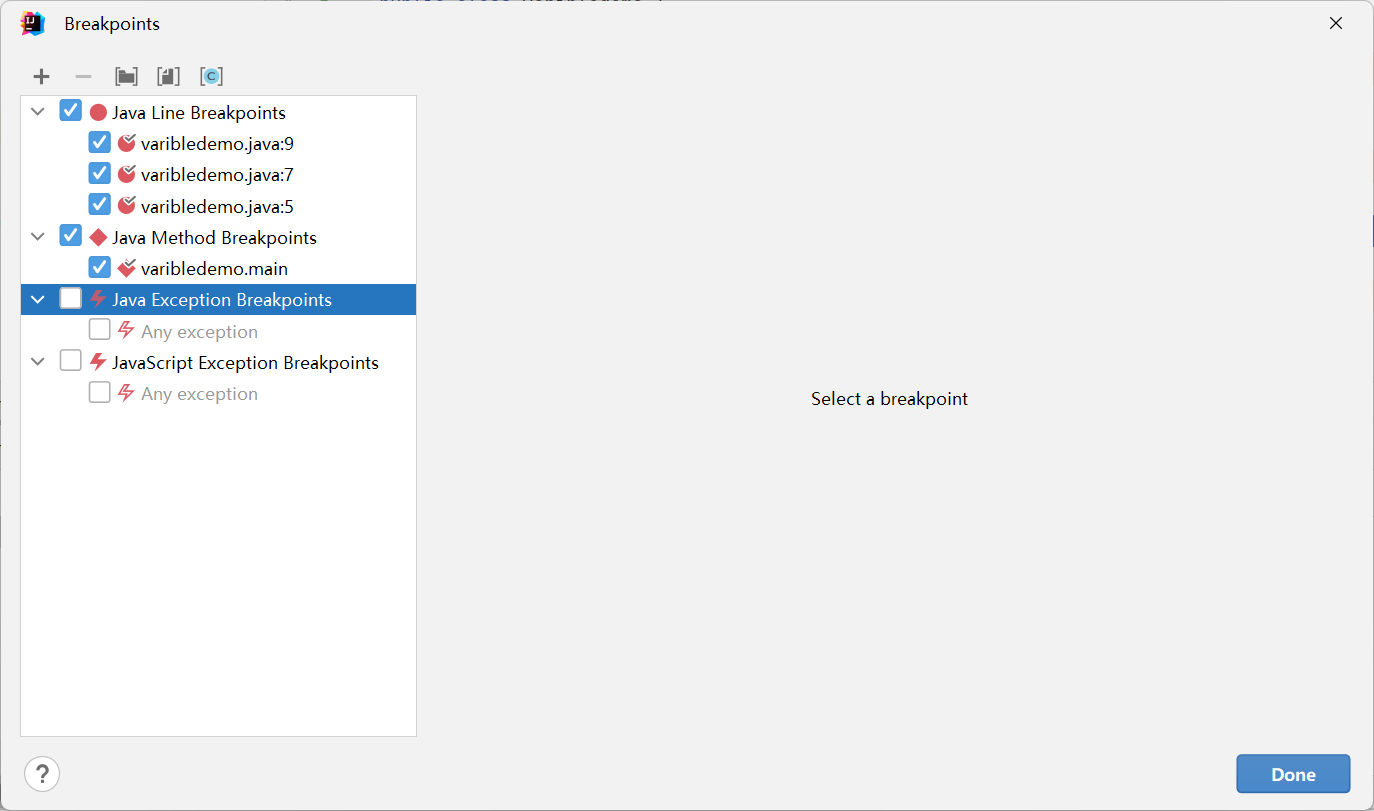Click the lightning icon beside Java Exception Breakpoints
This screenshot has height=811, width=1374.
[x=97, y=298]
